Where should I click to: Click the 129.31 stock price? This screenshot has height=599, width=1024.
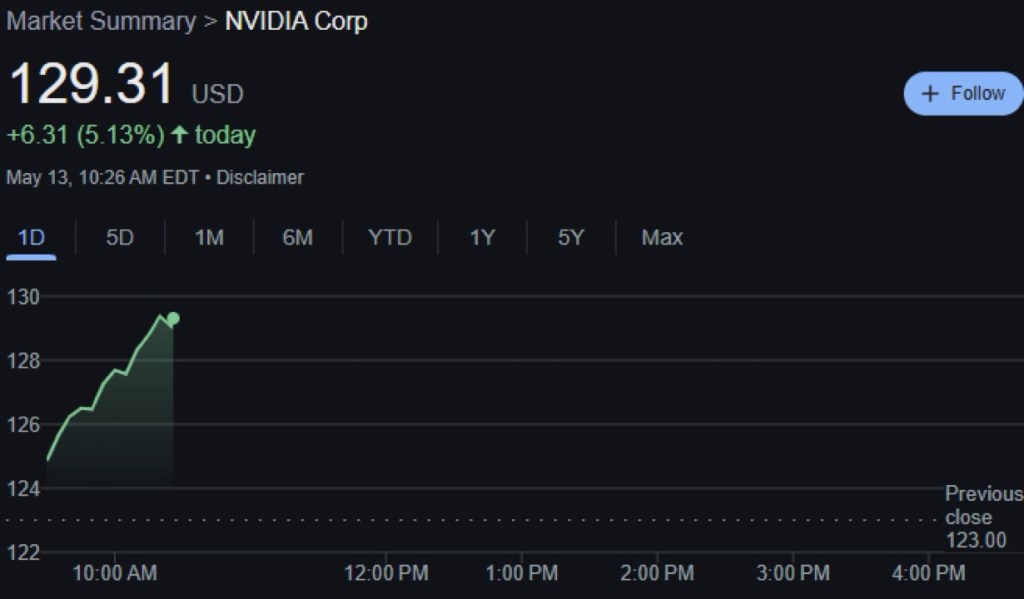coord(91,85)
